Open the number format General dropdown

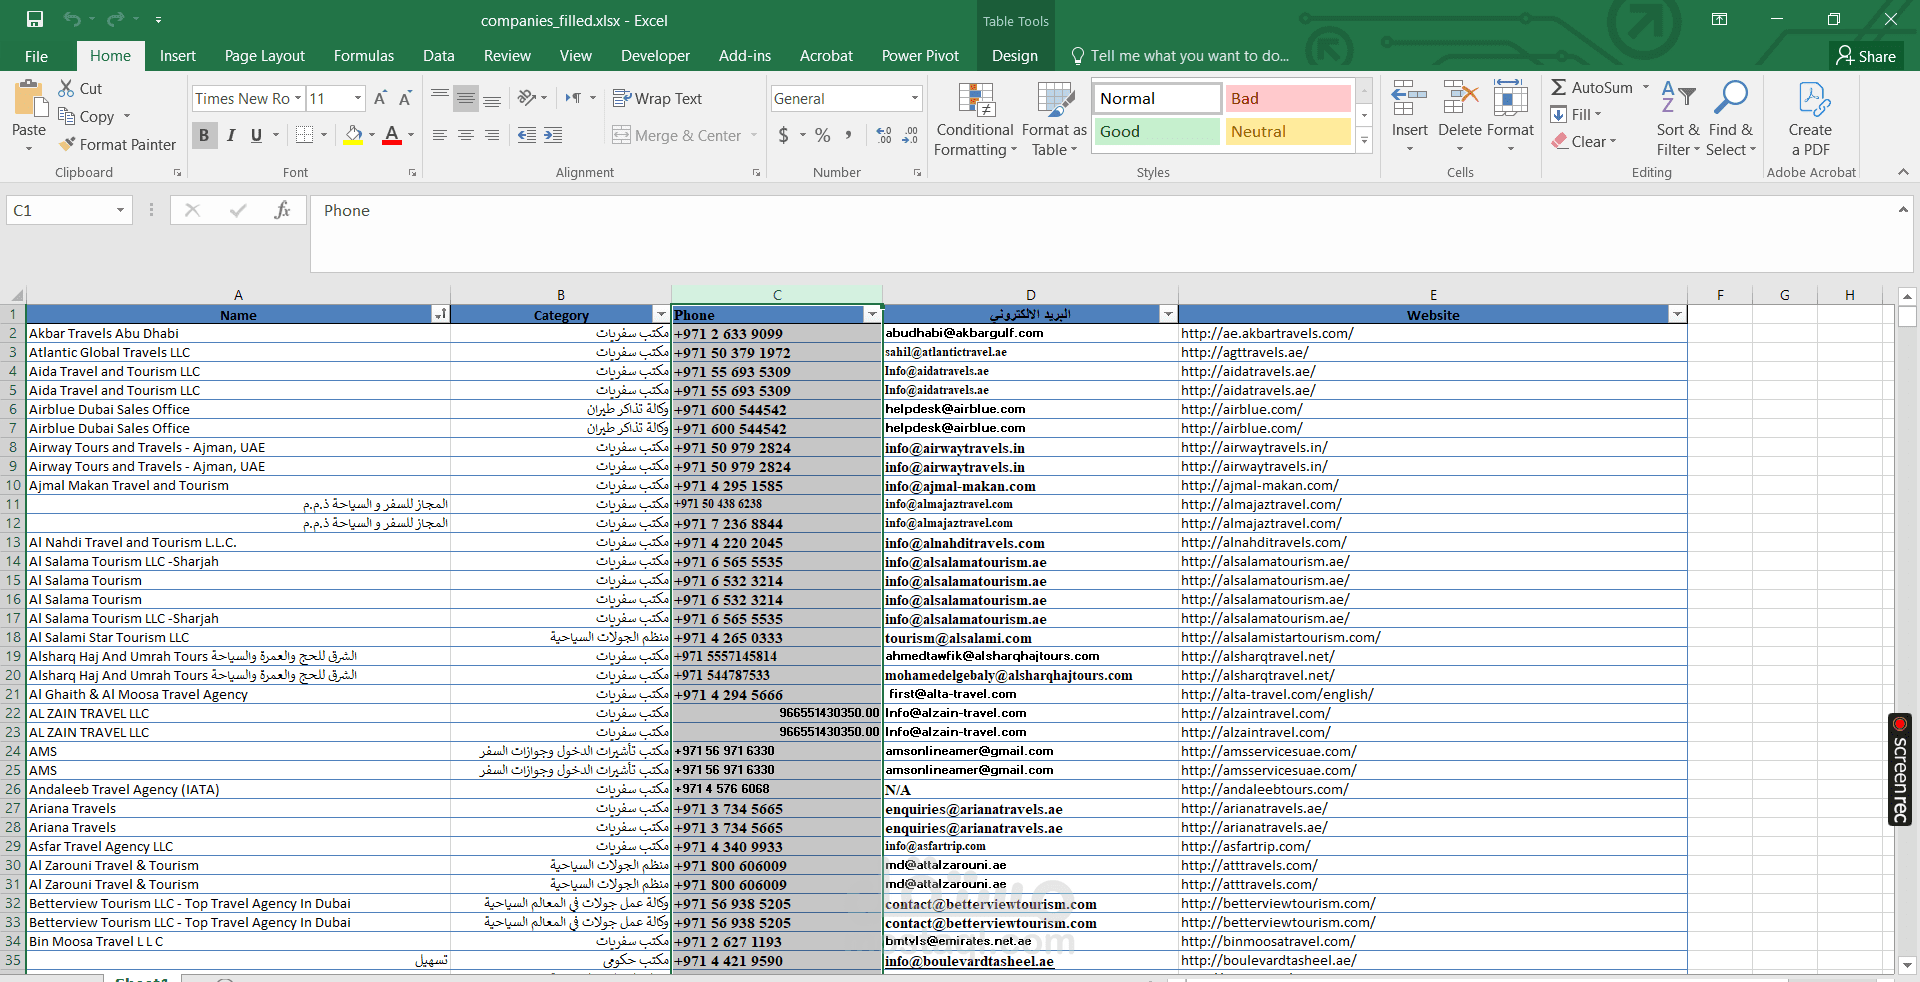[x=914, y=98]
